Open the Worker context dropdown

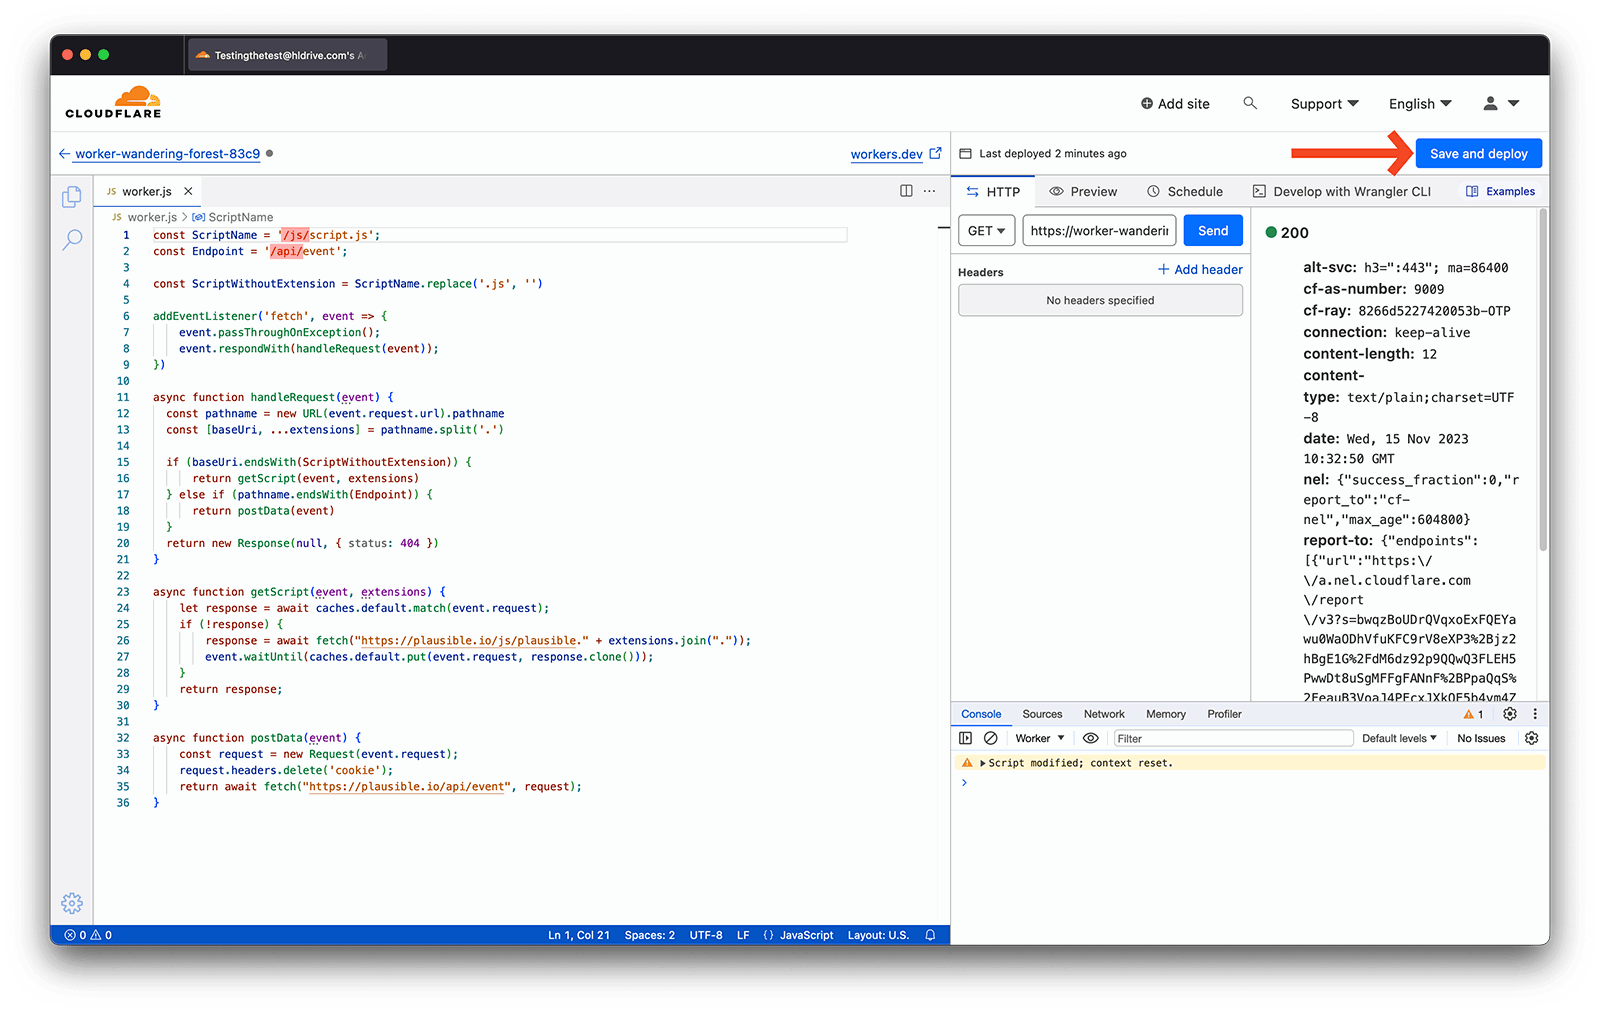tap(1040, 739)
